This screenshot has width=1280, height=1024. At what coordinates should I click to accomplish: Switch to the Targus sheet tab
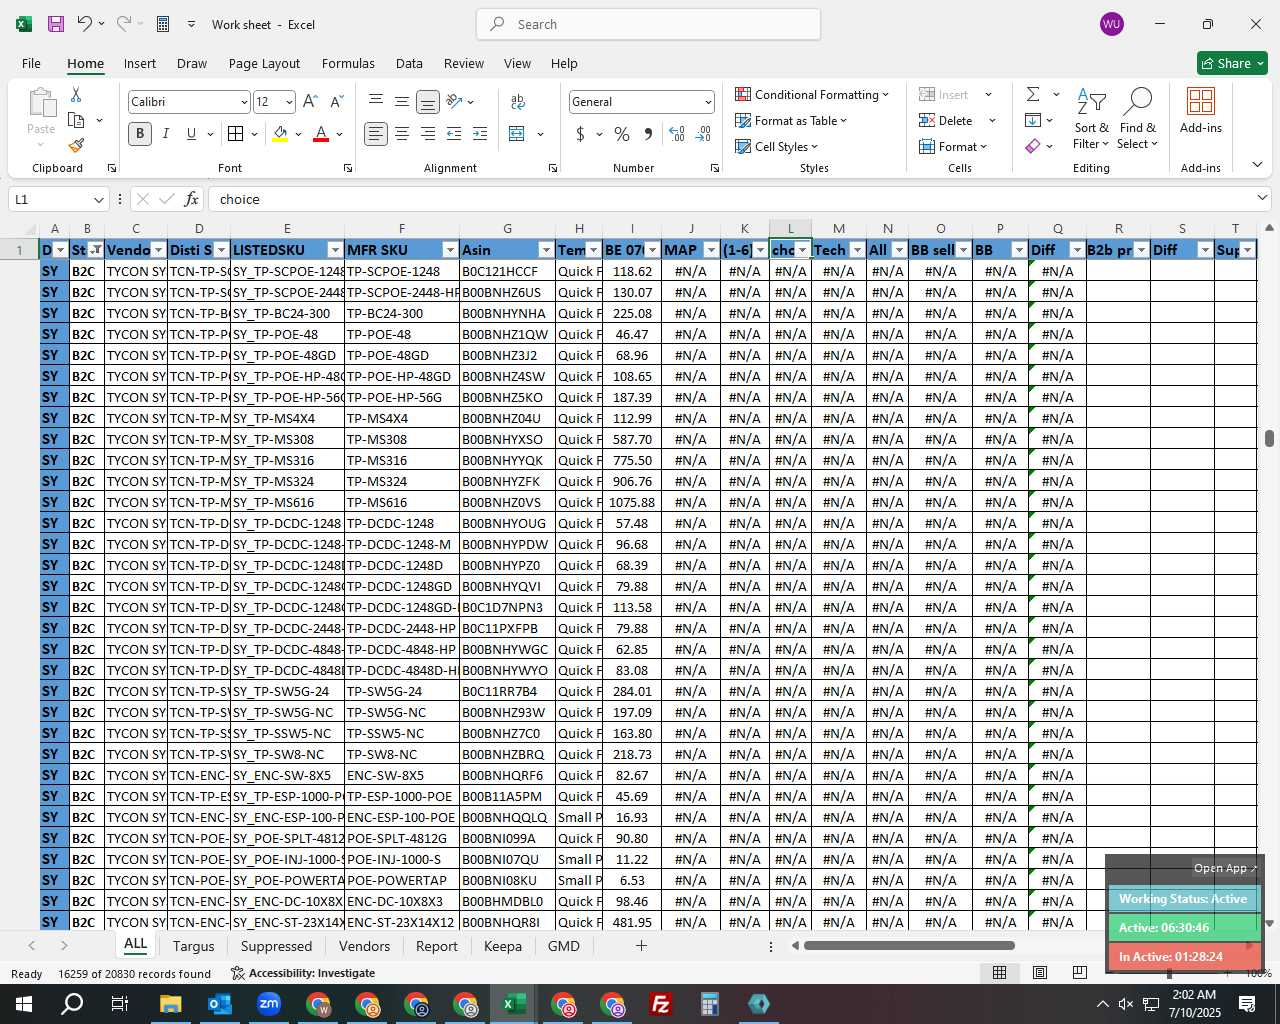[193, 946]
